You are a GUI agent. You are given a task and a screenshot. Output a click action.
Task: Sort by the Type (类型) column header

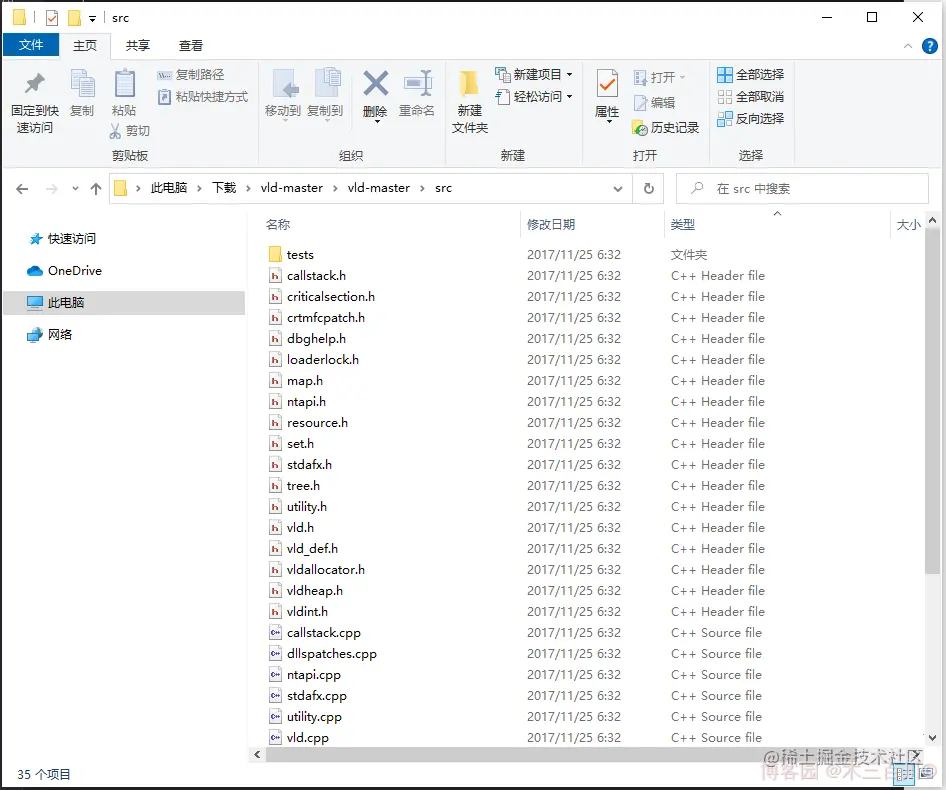tap(682, 225)
